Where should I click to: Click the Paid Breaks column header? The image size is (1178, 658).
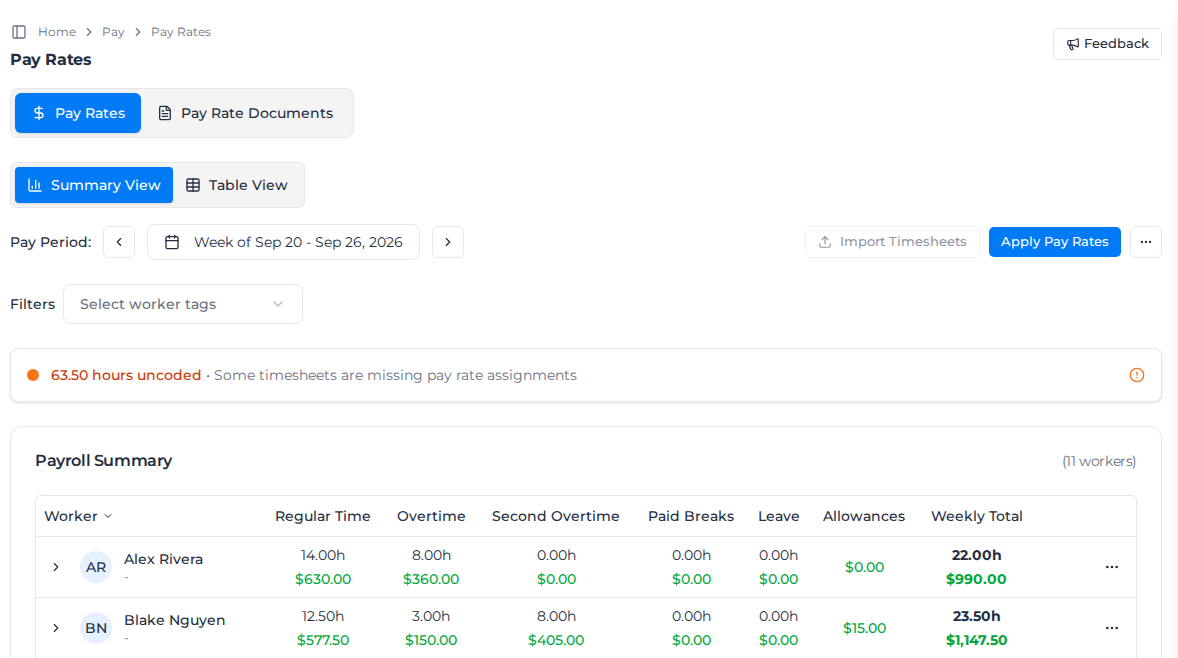pos(691,516)
